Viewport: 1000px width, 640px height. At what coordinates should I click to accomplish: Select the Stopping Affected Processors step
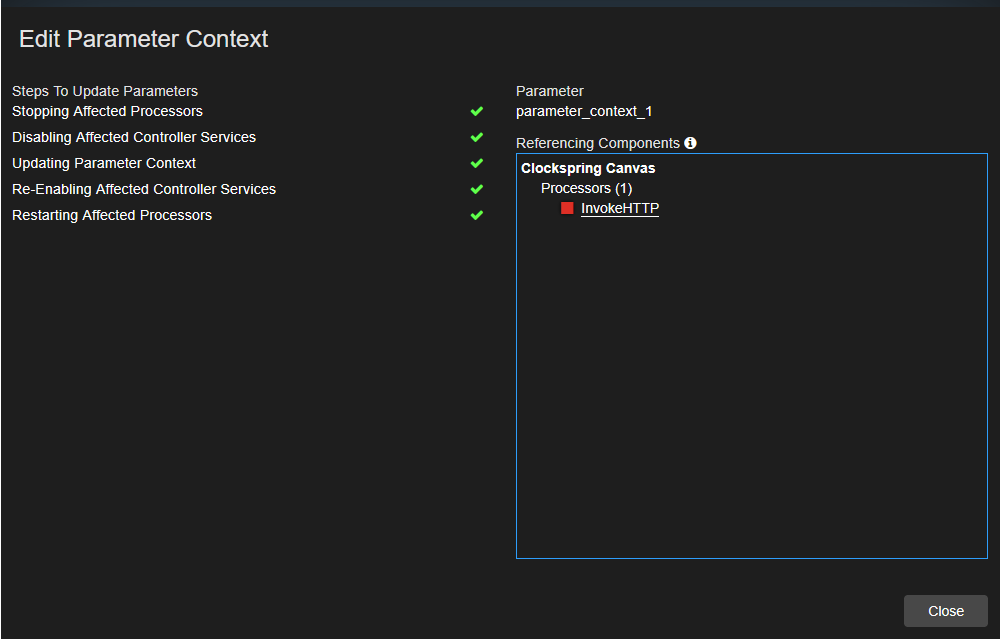pyautogui.click(x=107, y=111)
